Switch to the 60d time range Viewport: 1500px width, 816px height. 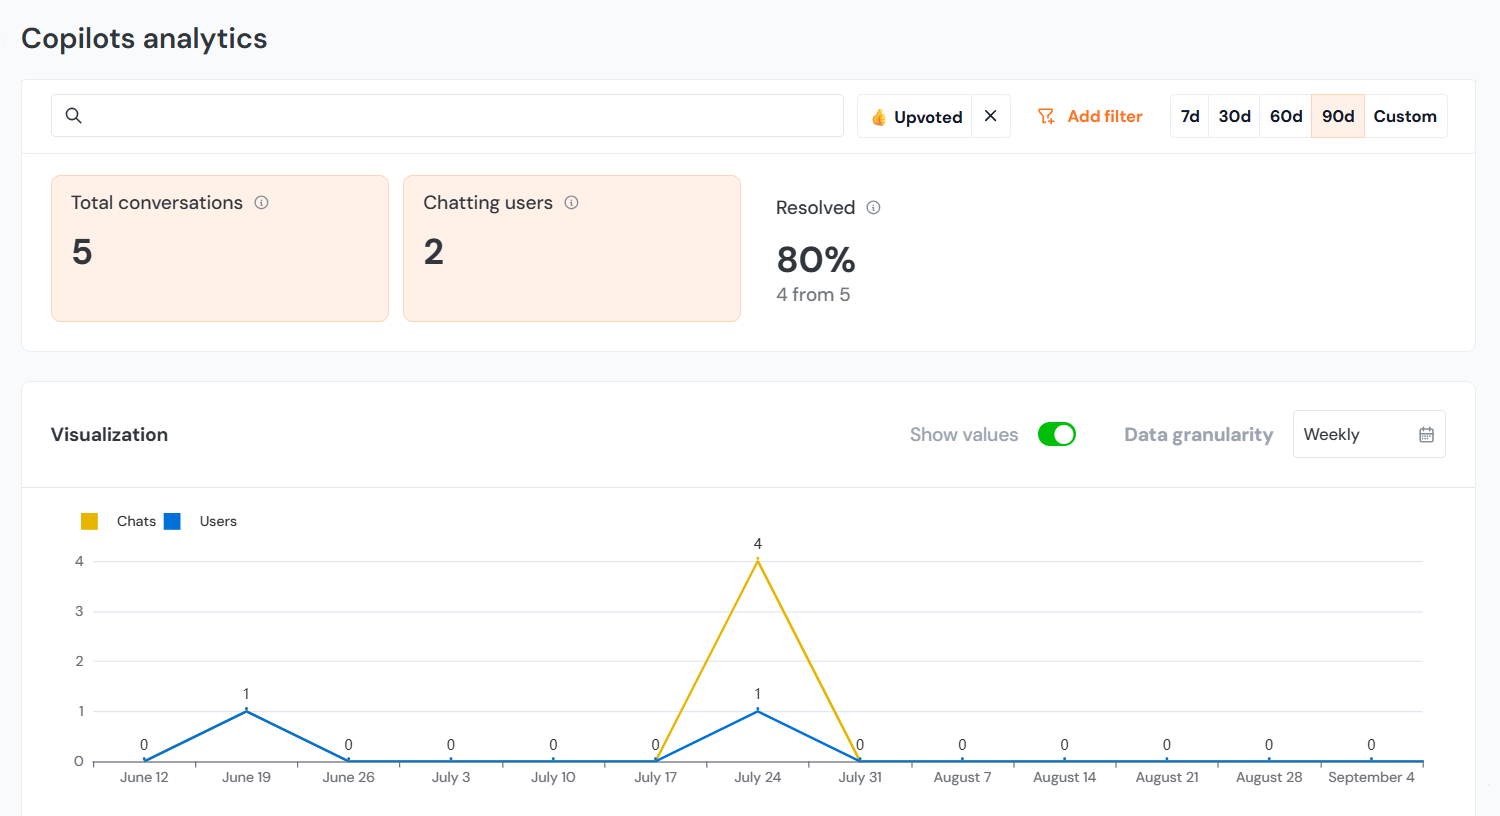tap(1285, 116)
